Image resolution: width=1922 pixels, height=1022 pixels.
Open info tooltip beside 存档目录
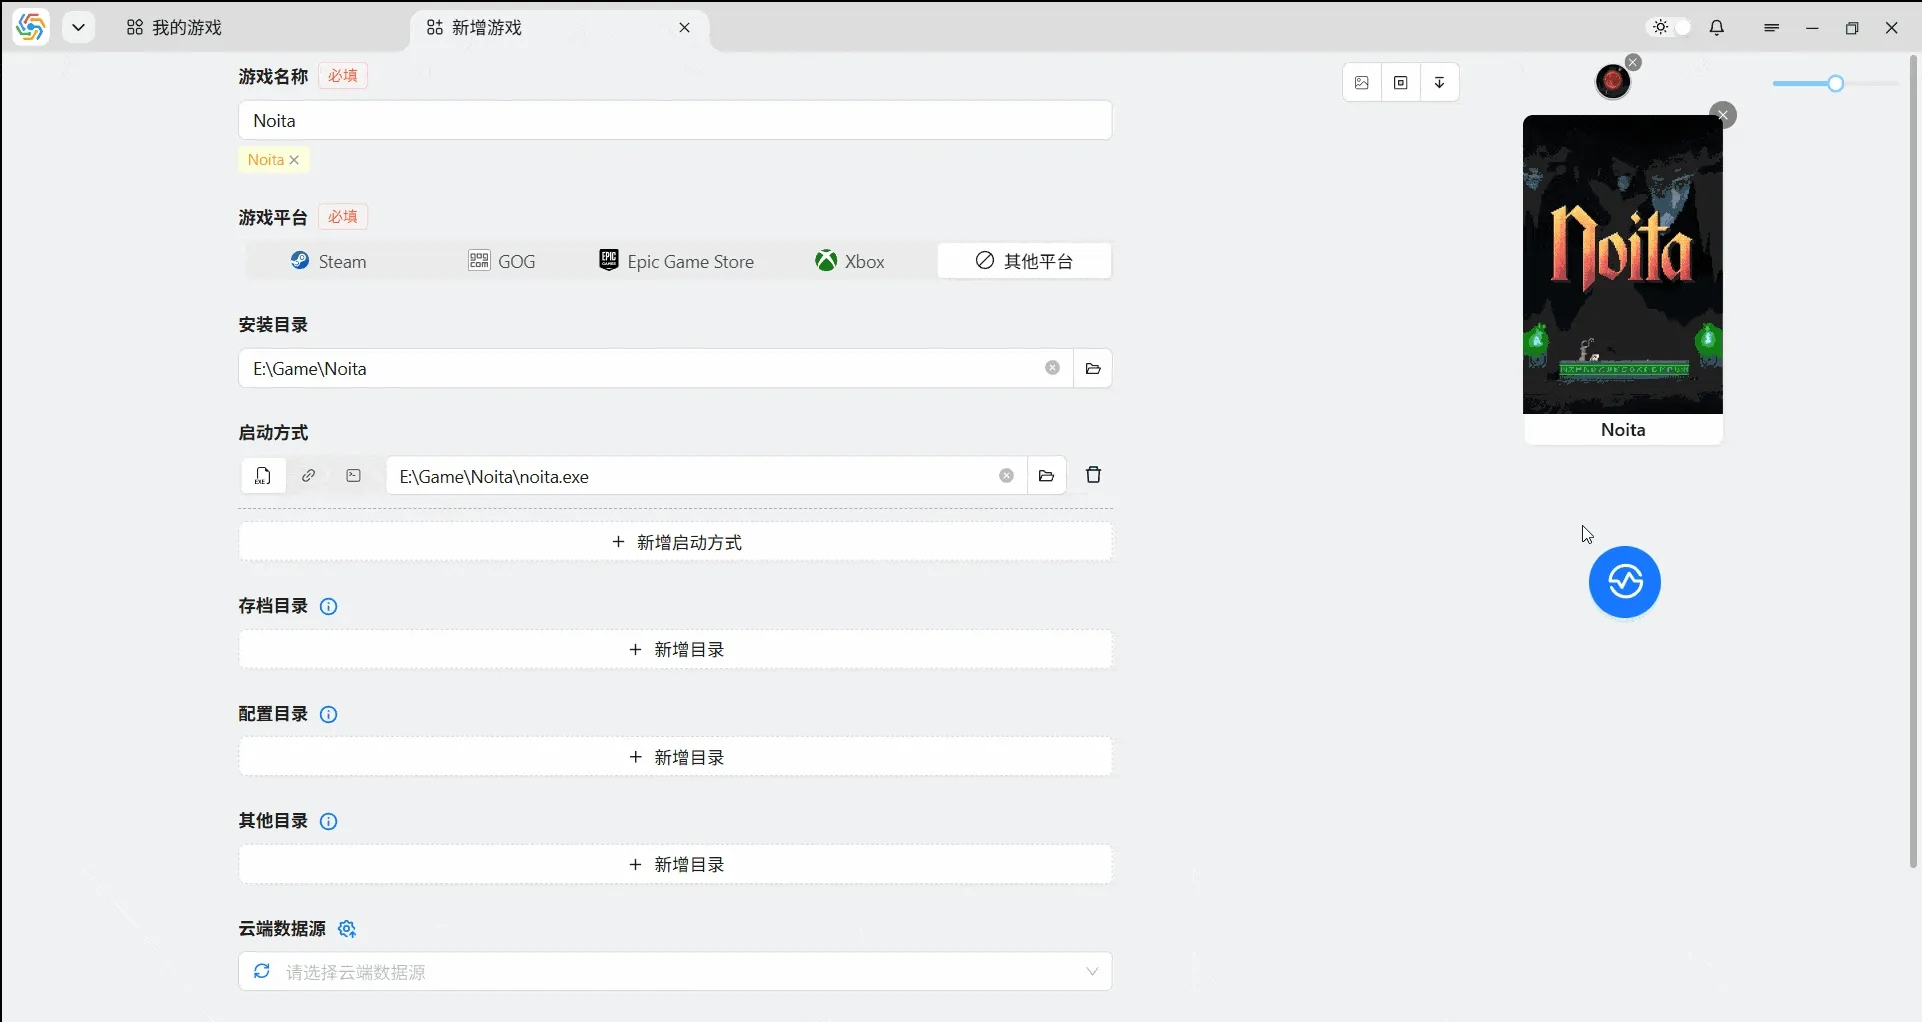[x=328, y=607]
